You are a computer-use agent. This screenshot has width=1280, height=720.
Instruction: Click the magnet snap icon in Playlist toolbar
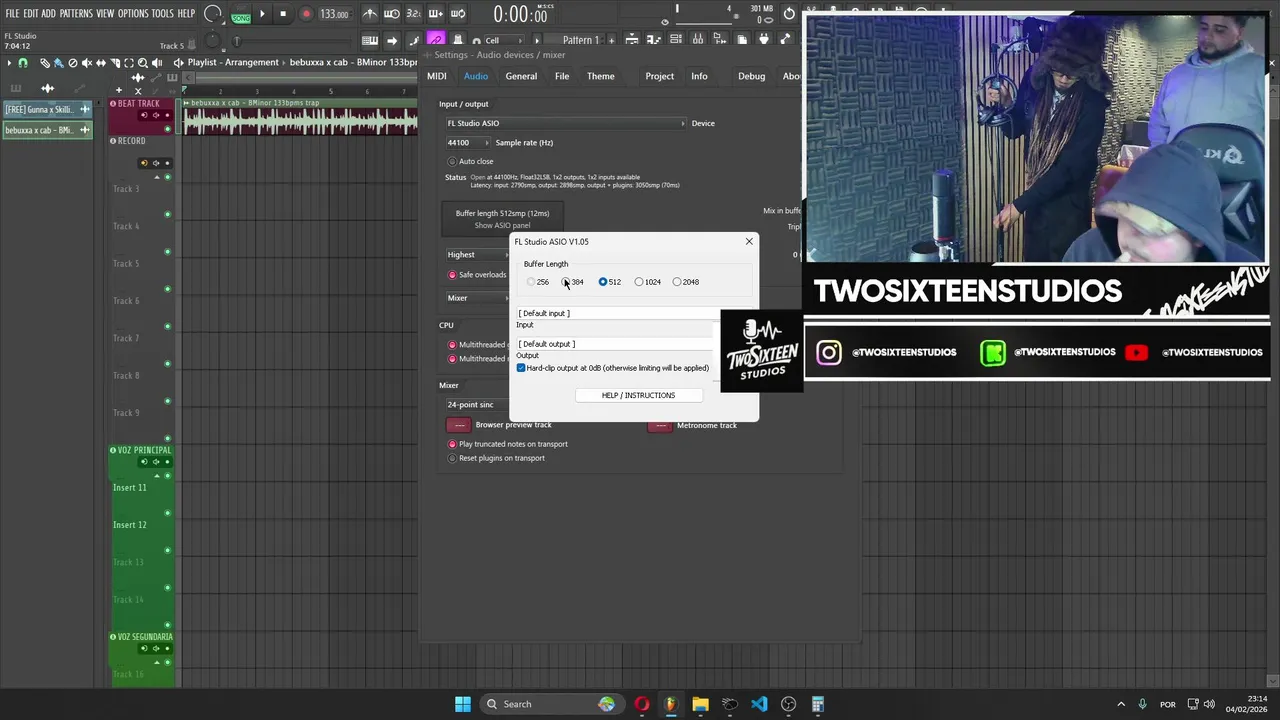[x=23, y=63]
